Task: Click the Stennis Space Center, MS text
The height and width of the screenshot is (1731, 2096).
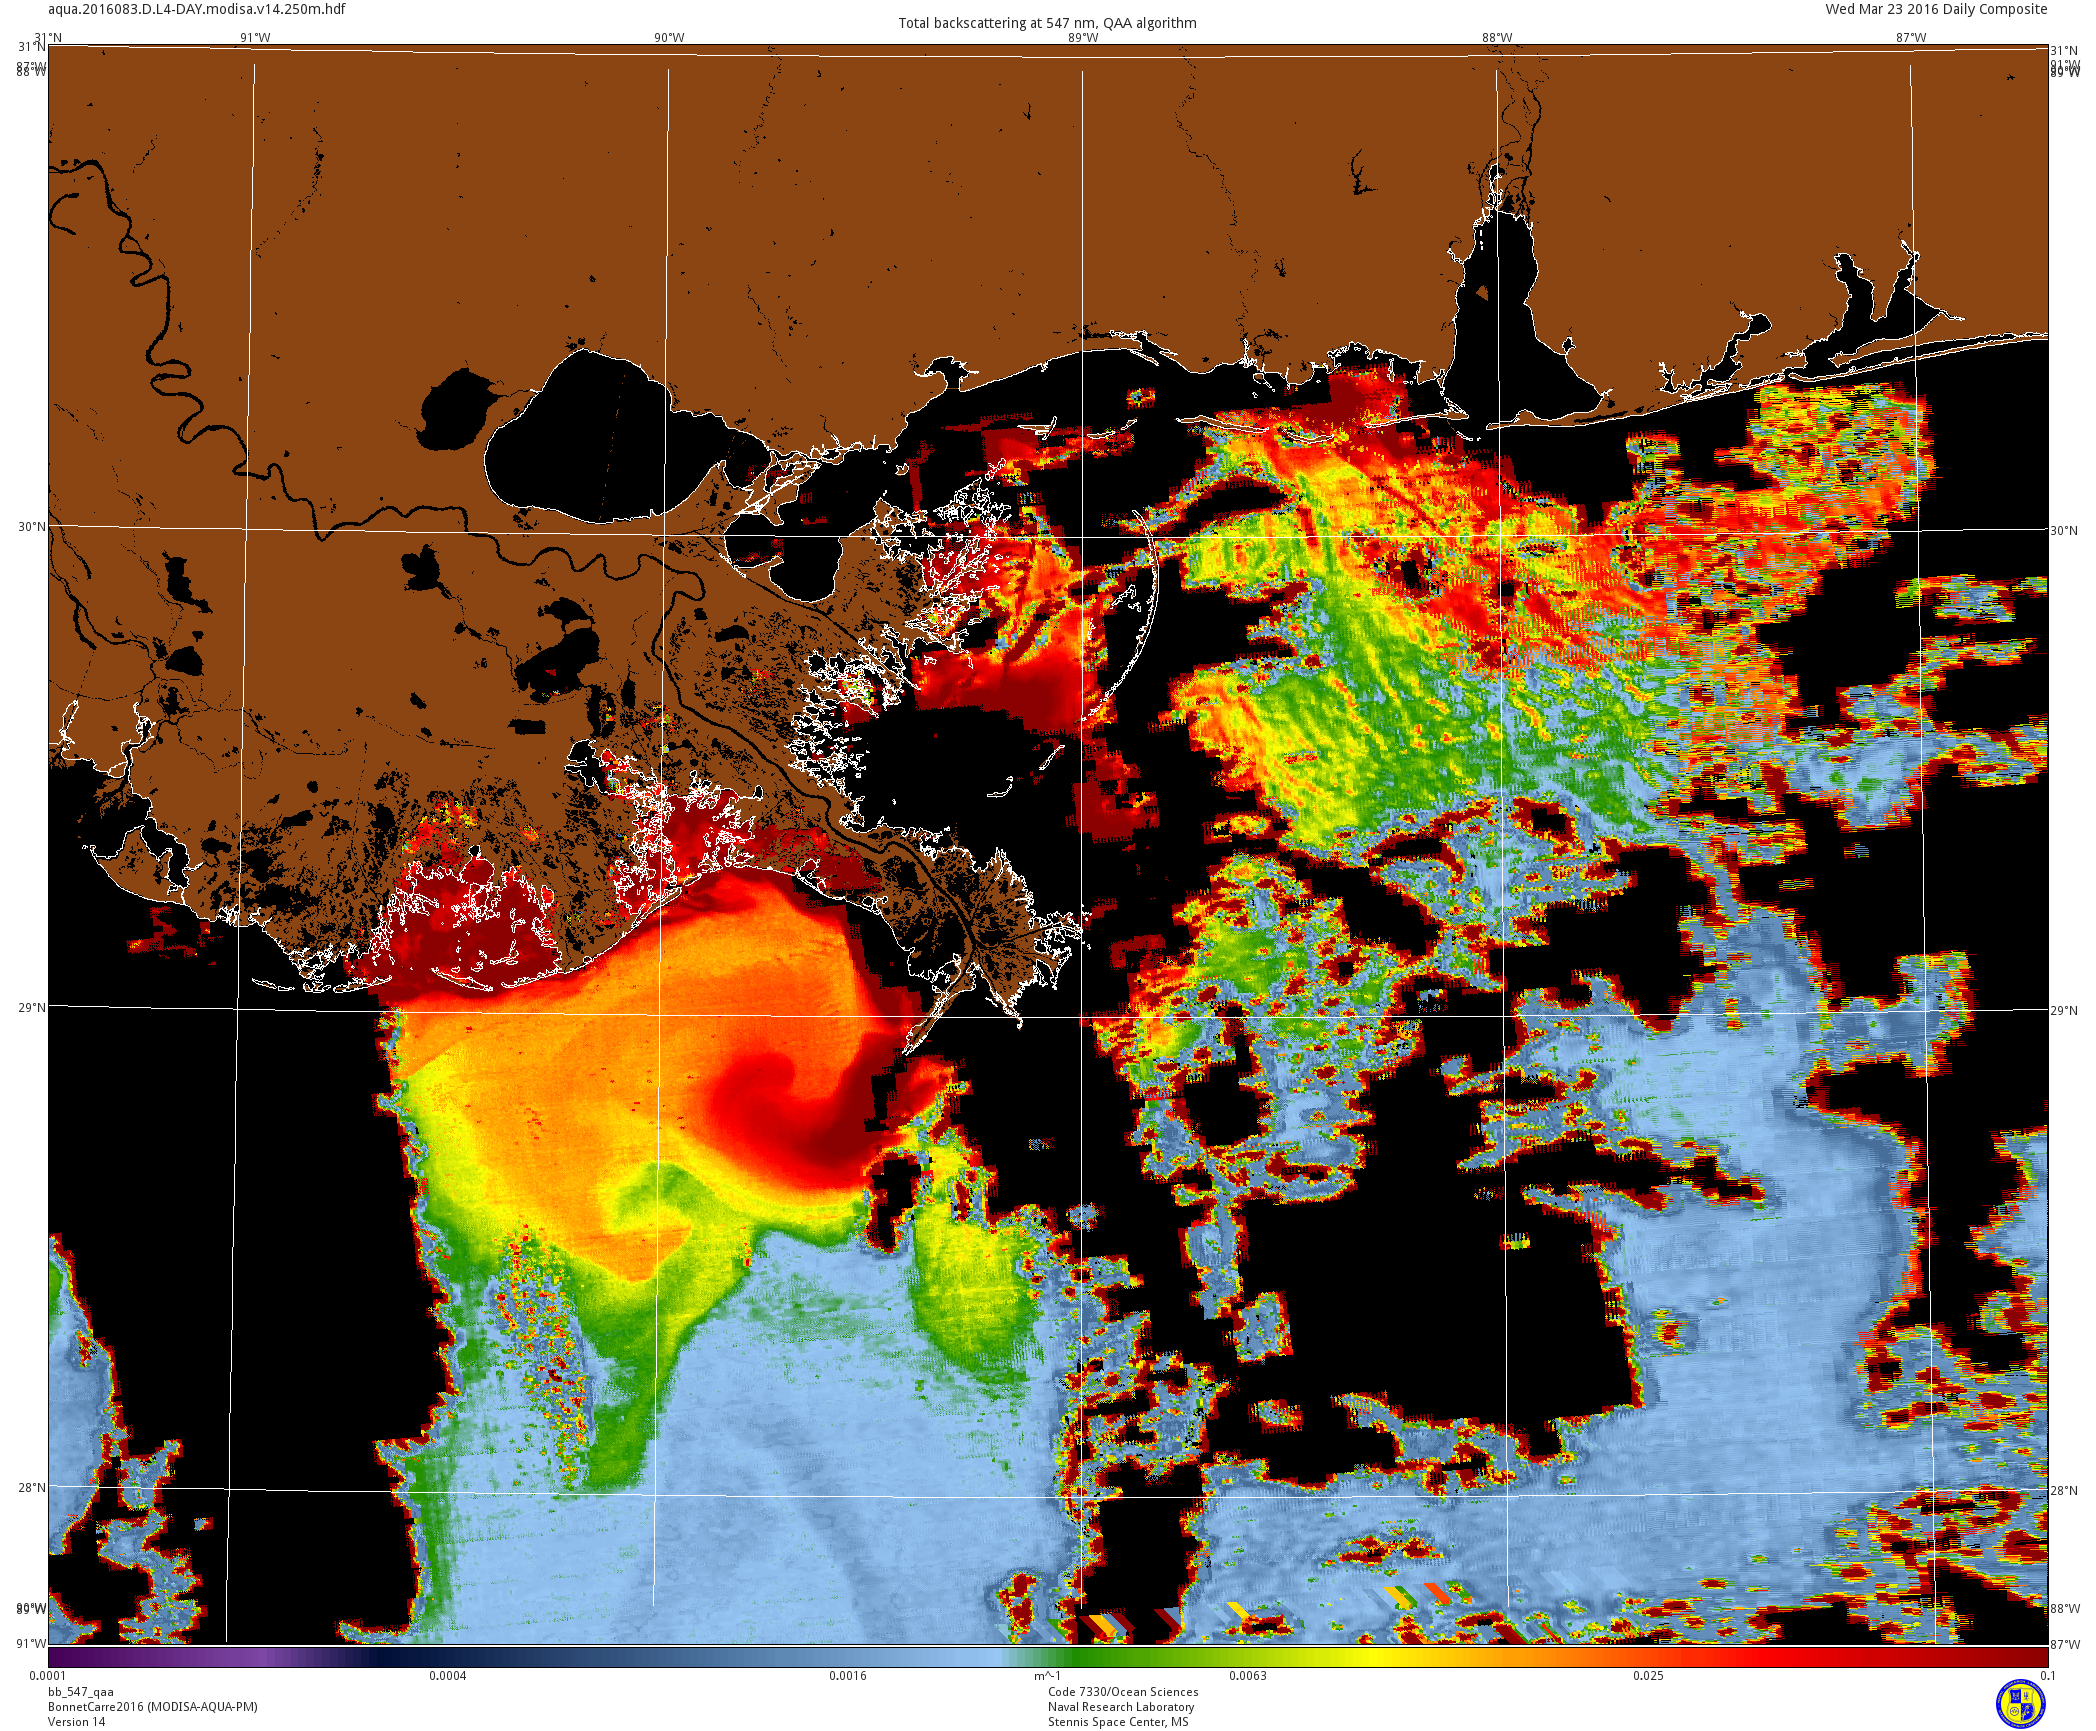Action: click(1118, 1721)
